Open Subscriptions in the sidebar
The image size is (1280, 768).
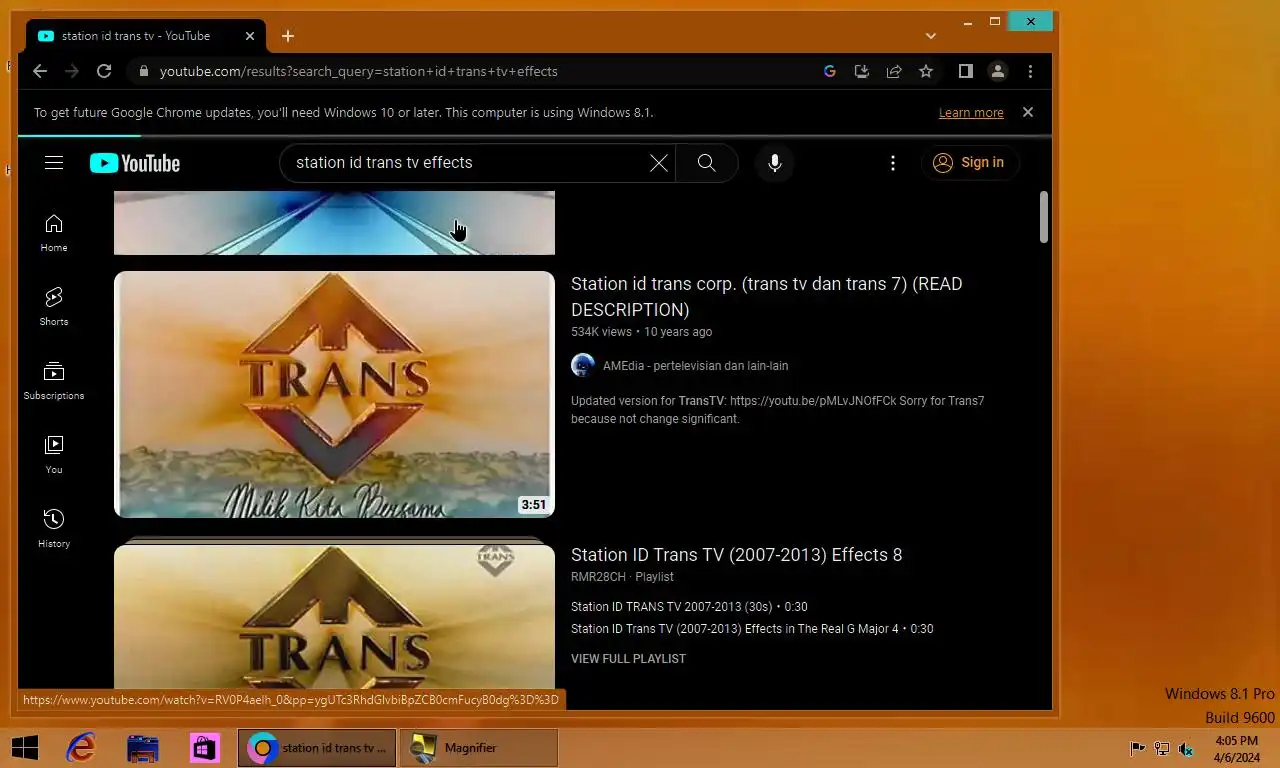pyautogui.click(x=54, y=381)
